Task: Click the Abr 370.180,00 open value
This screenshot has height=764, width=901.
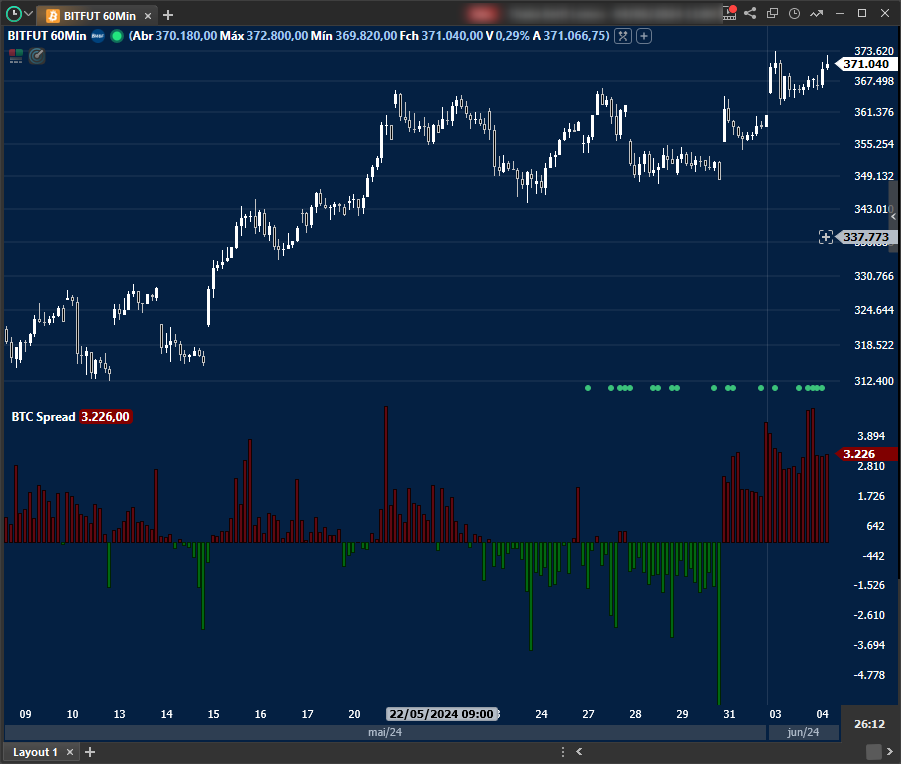Action: tap(175, 36)
